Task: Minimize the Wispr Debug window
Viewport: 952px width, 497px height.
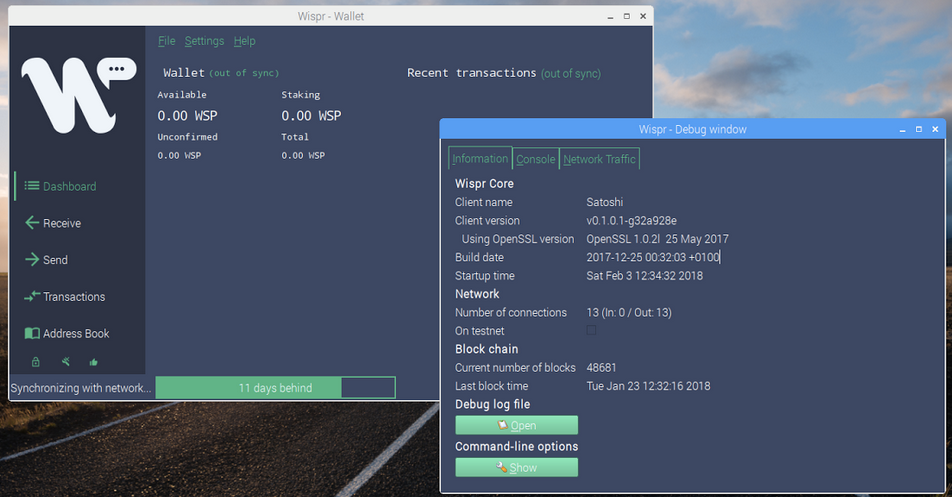Action: tap(902, 129)
